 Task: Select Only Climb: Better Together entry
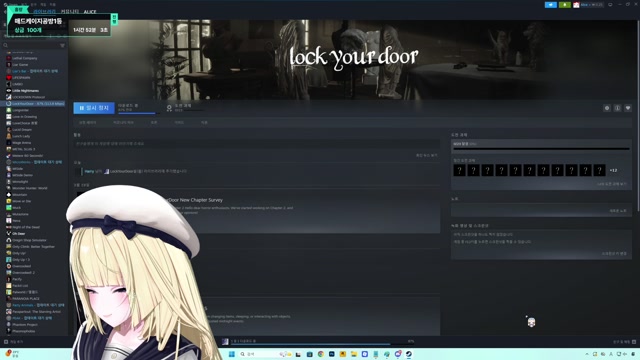(33, 247)
